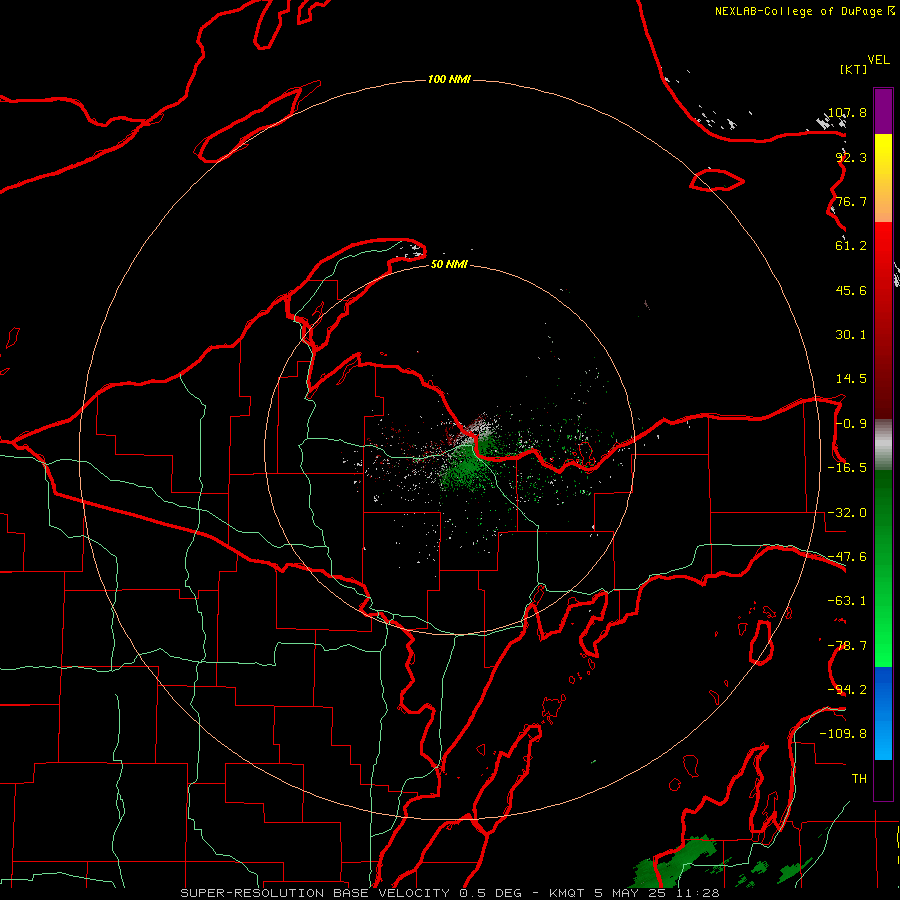This screenshot has width=900, height=900.
Task: Click the green echo patch at bottom right
Action: (676, 862)
